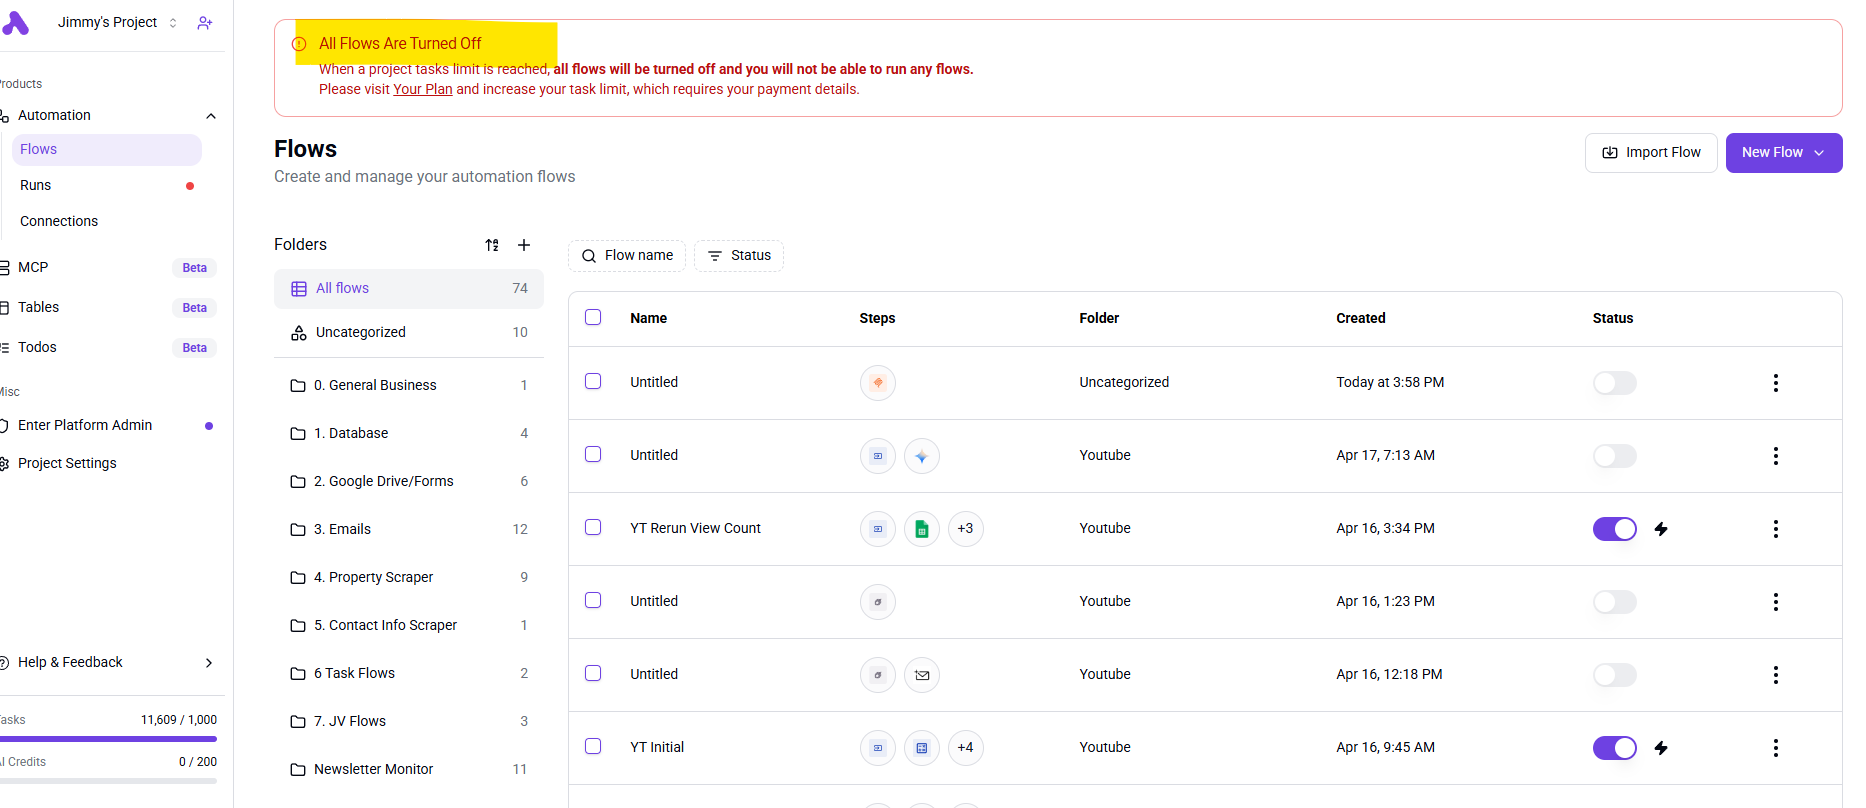Click the Tasks usage progress bar

click(x=108, y=739)
